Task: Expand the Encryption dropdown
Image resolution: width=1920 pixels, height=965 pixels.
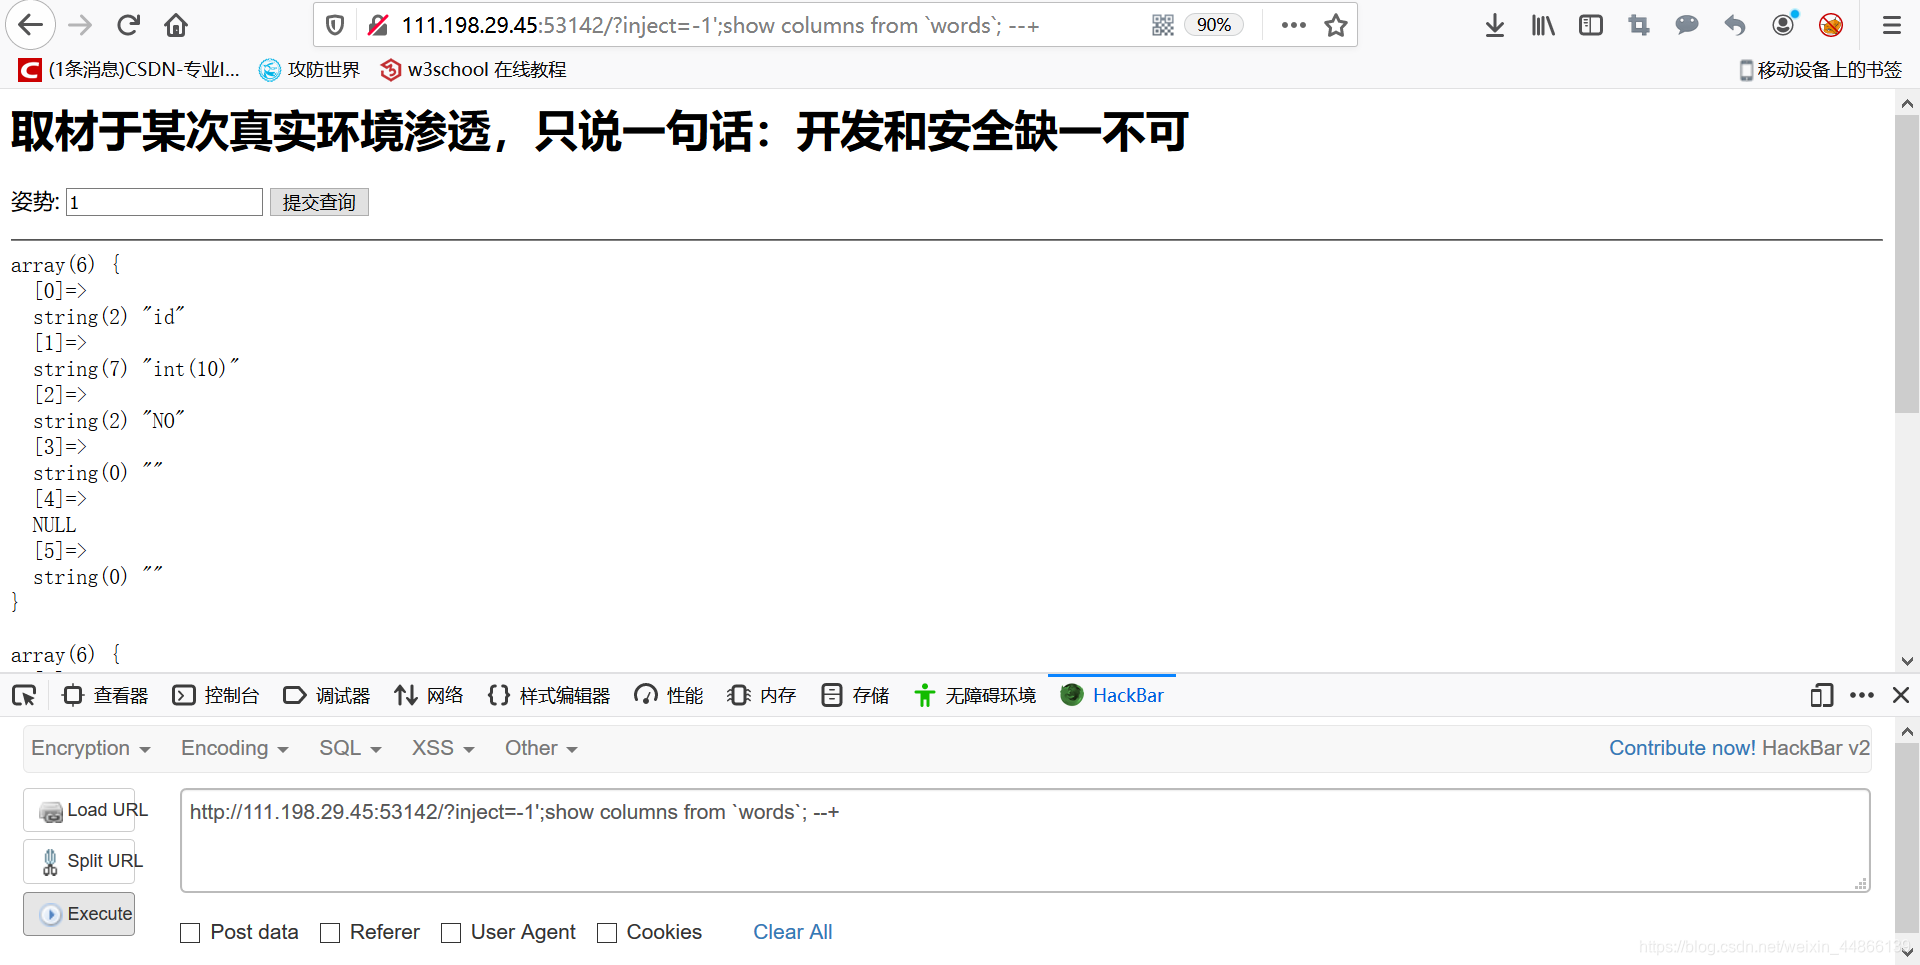Action: point(91,749)
